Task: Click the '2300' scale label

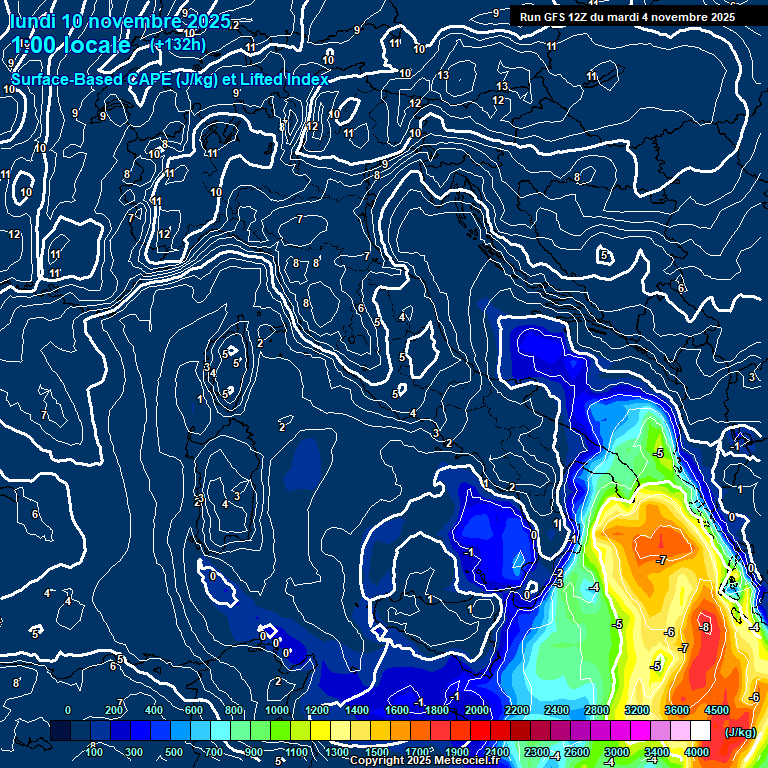Action: coord(536,752)
